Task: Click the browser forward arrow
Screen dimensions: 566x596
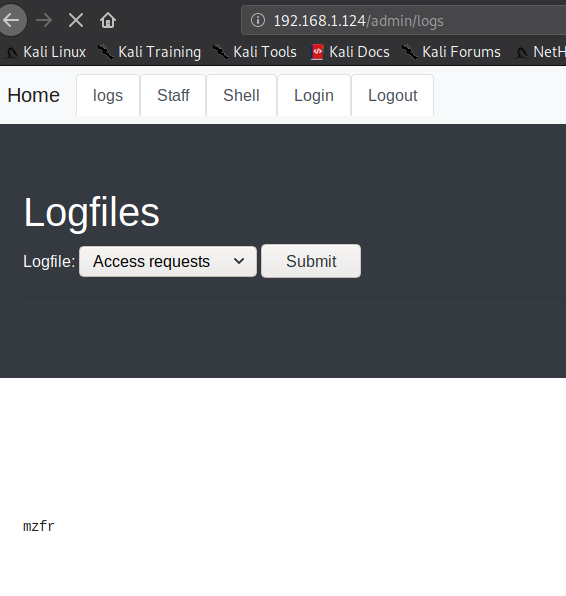Action: point(44,20)
